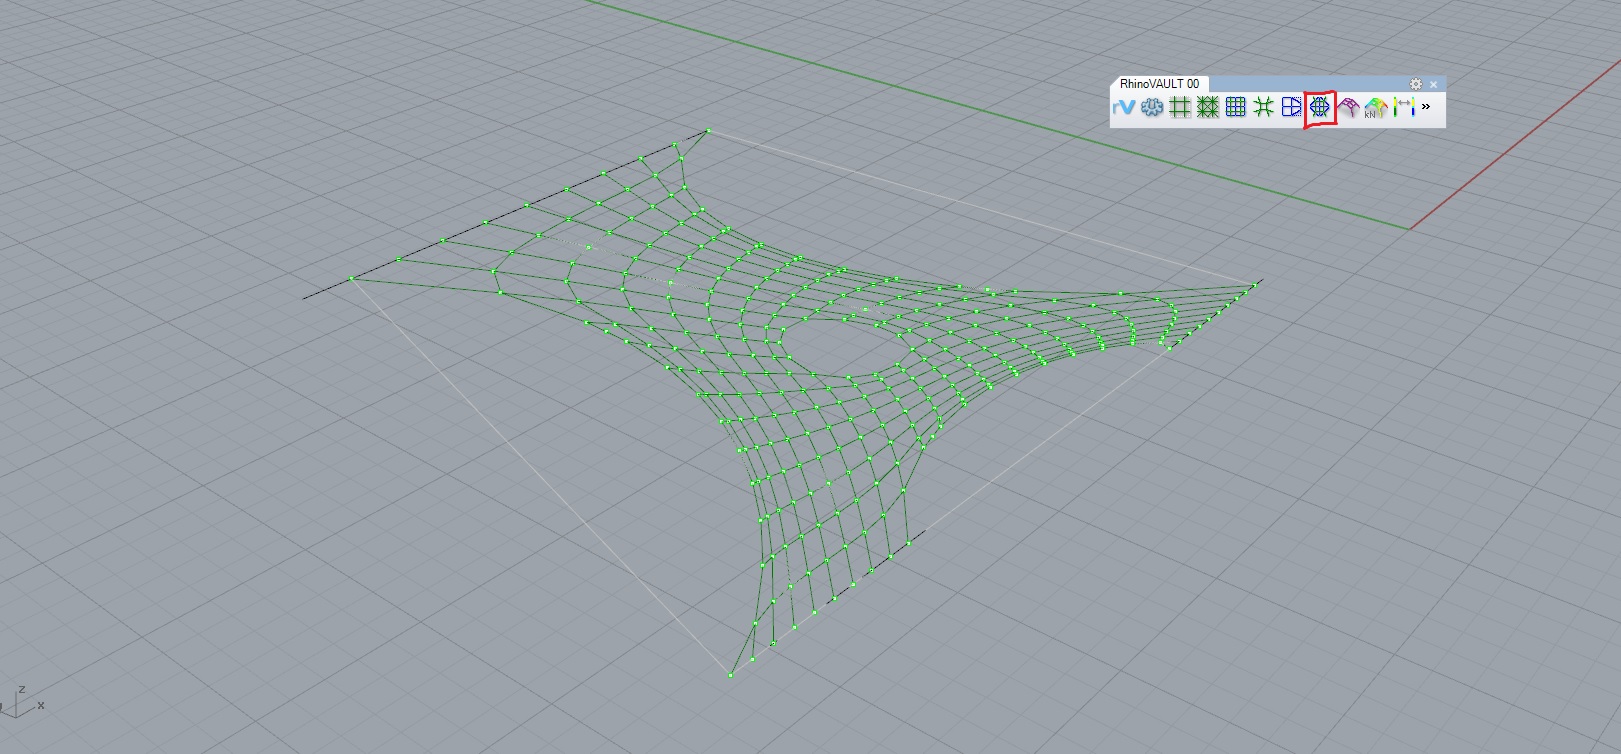Click the red-highlighted horizontal equilibrium icon
This screenshot has width=1621, height=754.
click(x=1320, y=107)
